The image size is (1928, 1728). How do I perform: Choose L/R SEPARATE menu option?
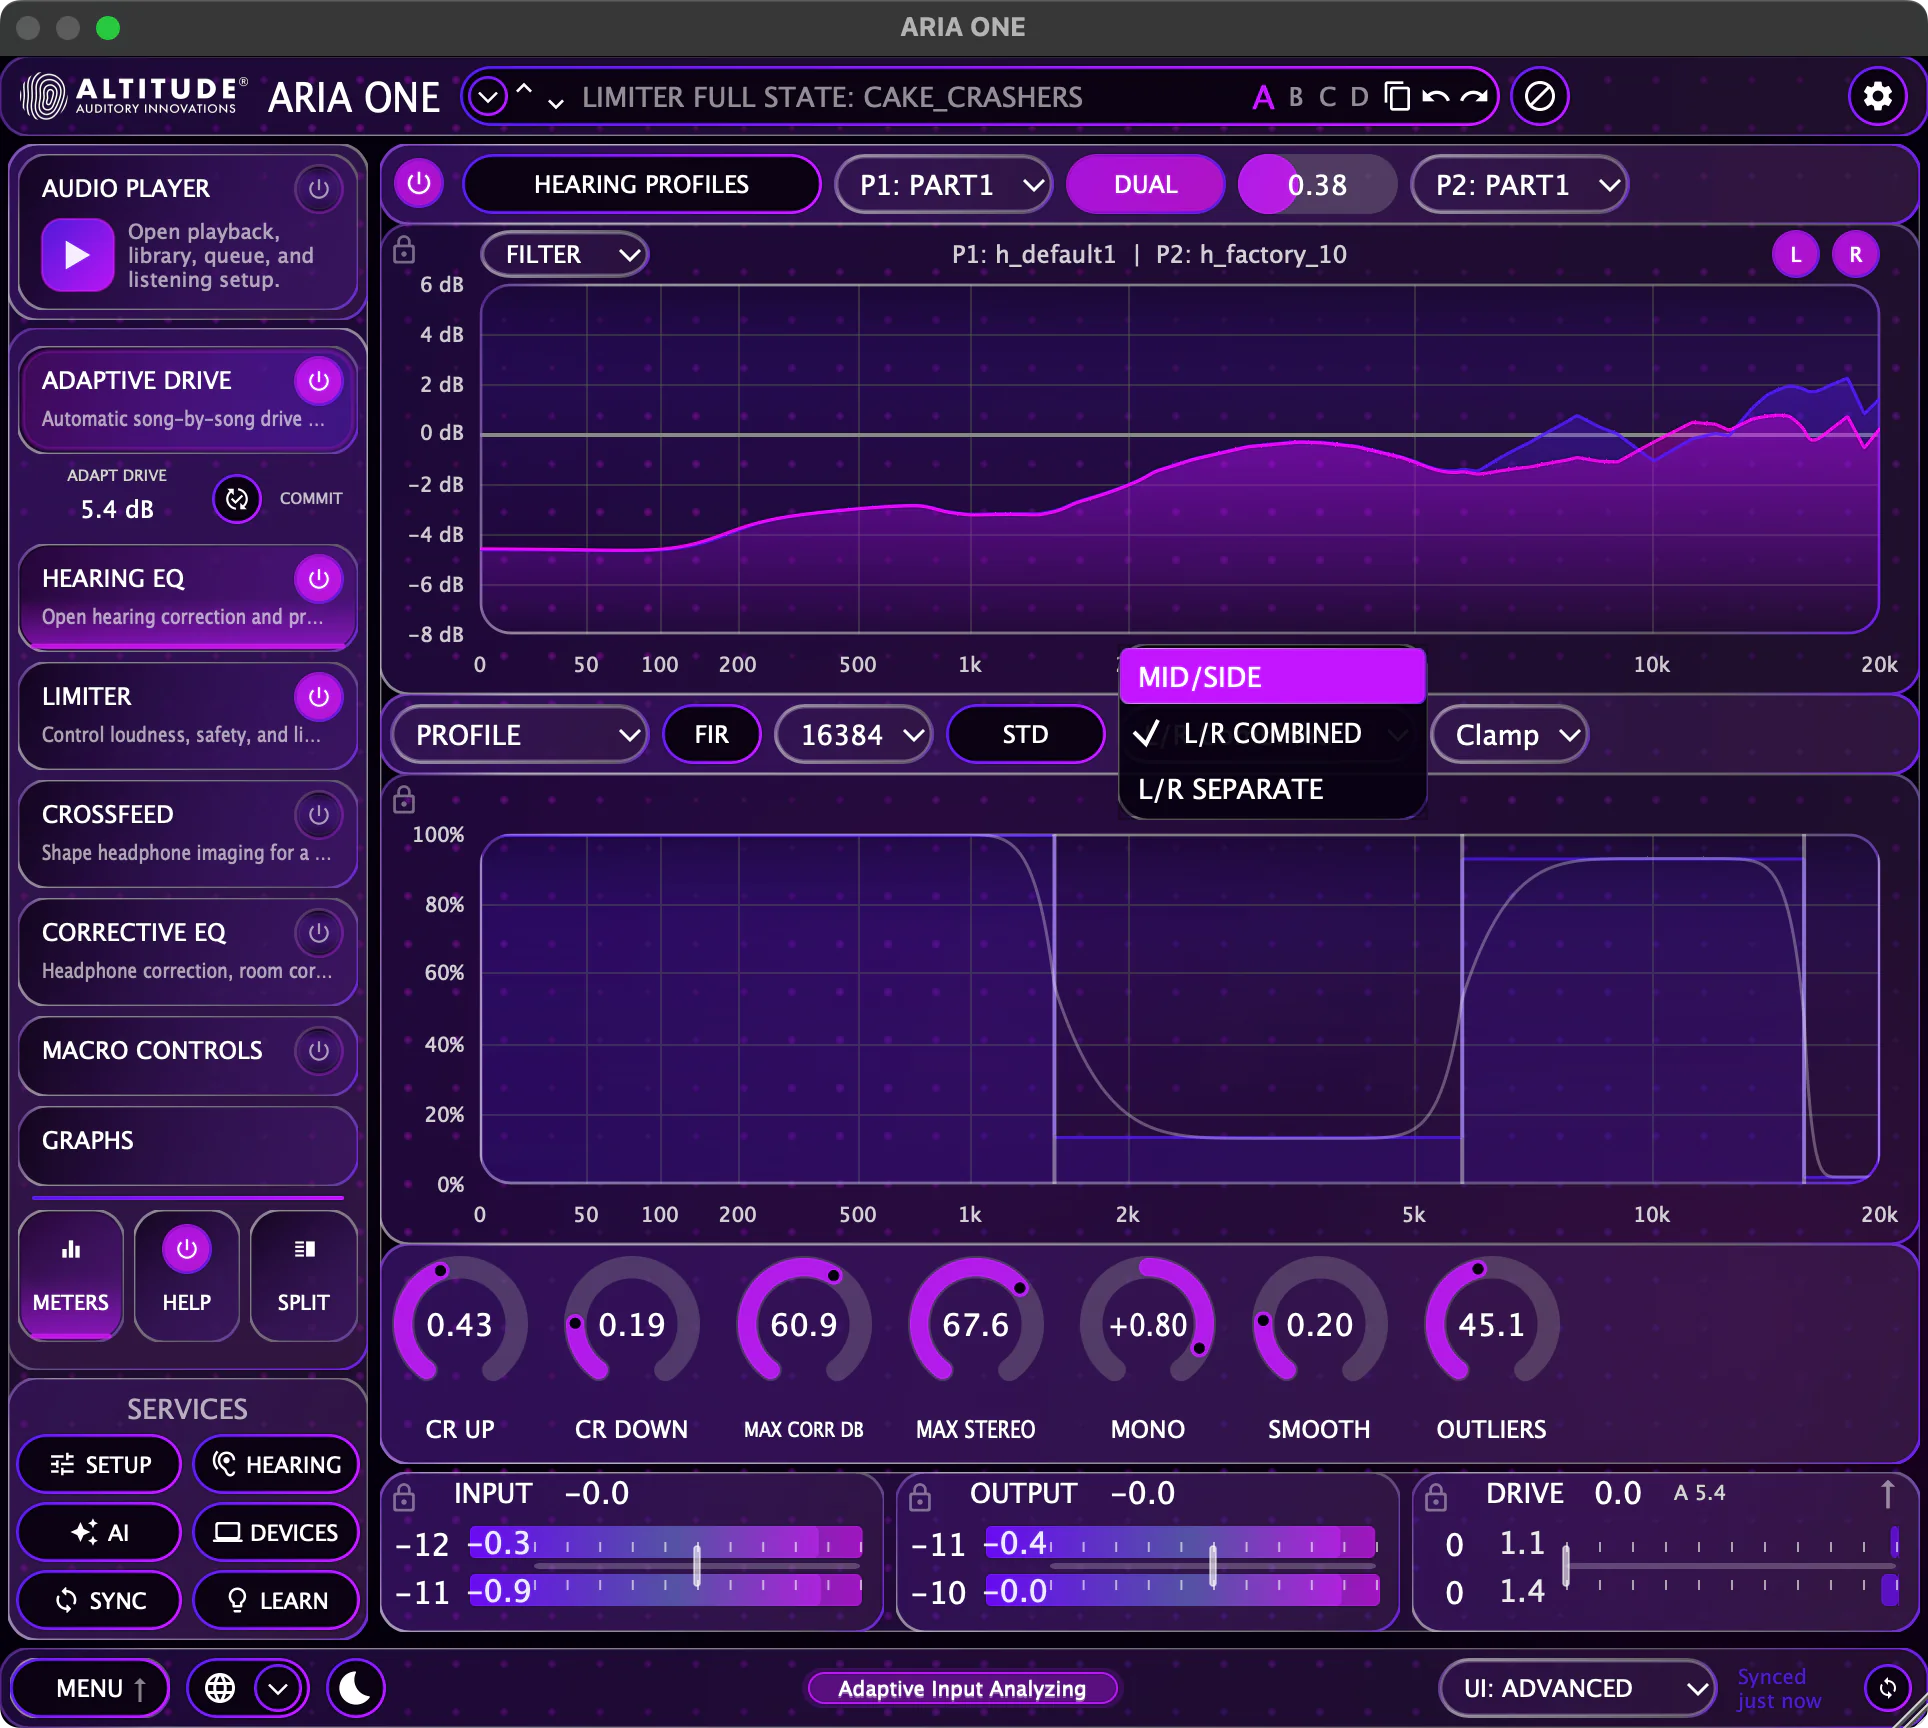(x=1272, y=789)
